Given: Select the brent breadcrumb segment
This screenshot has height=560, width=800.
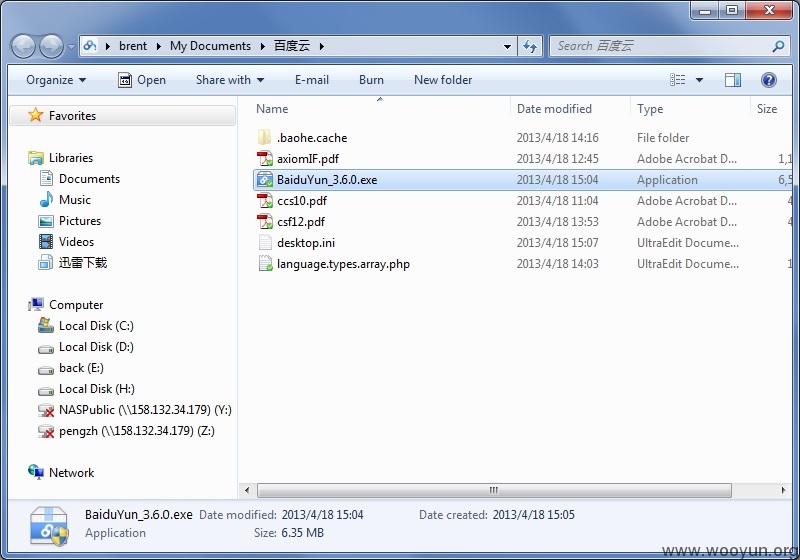Looking at the screenshot, I should pos(133,46).
